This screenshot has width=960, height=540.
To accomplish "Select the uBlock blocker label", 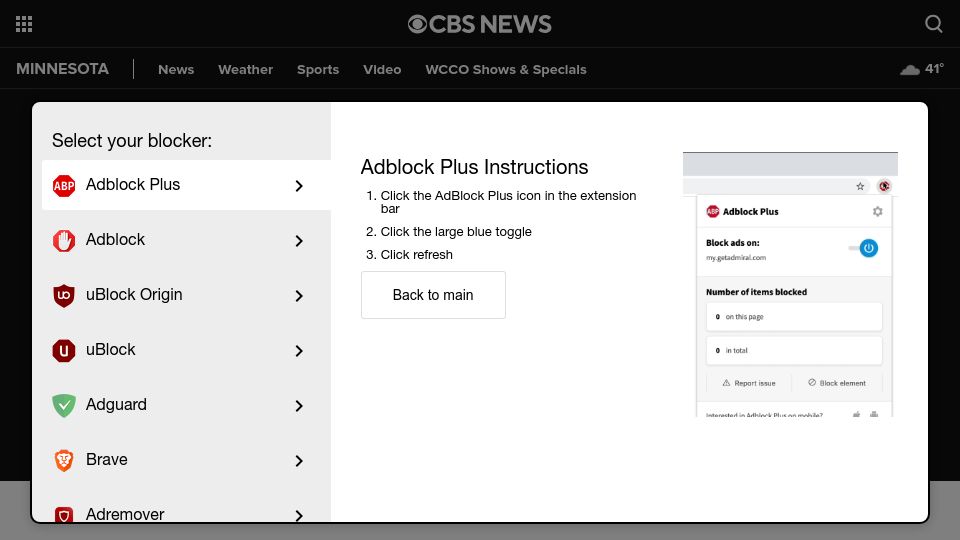I will tap(110, 350).
